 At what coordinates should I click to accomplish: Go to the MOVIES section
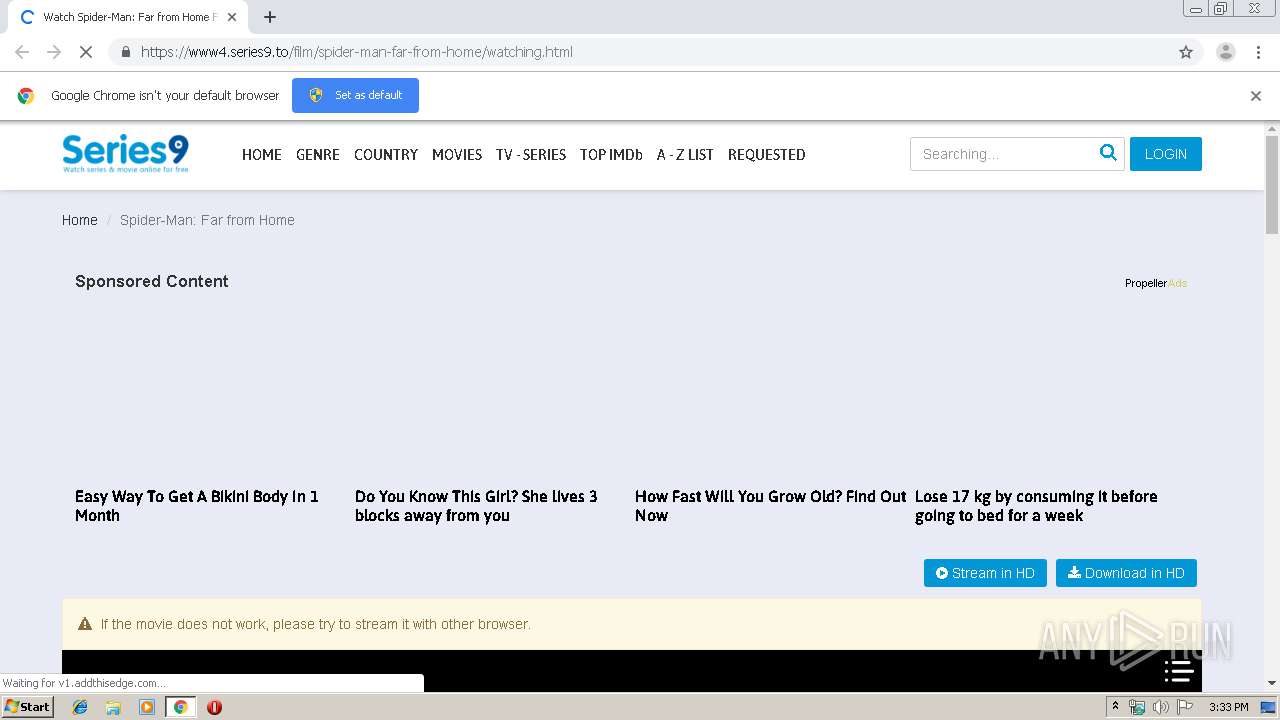click(x=457, y=154)
